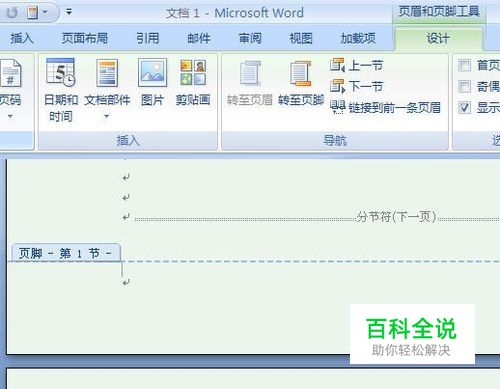Click the redo arrow in quick access toolbar
Image resolution: width=500 pixels, height=389 pixels.
(x=12, y=13)
